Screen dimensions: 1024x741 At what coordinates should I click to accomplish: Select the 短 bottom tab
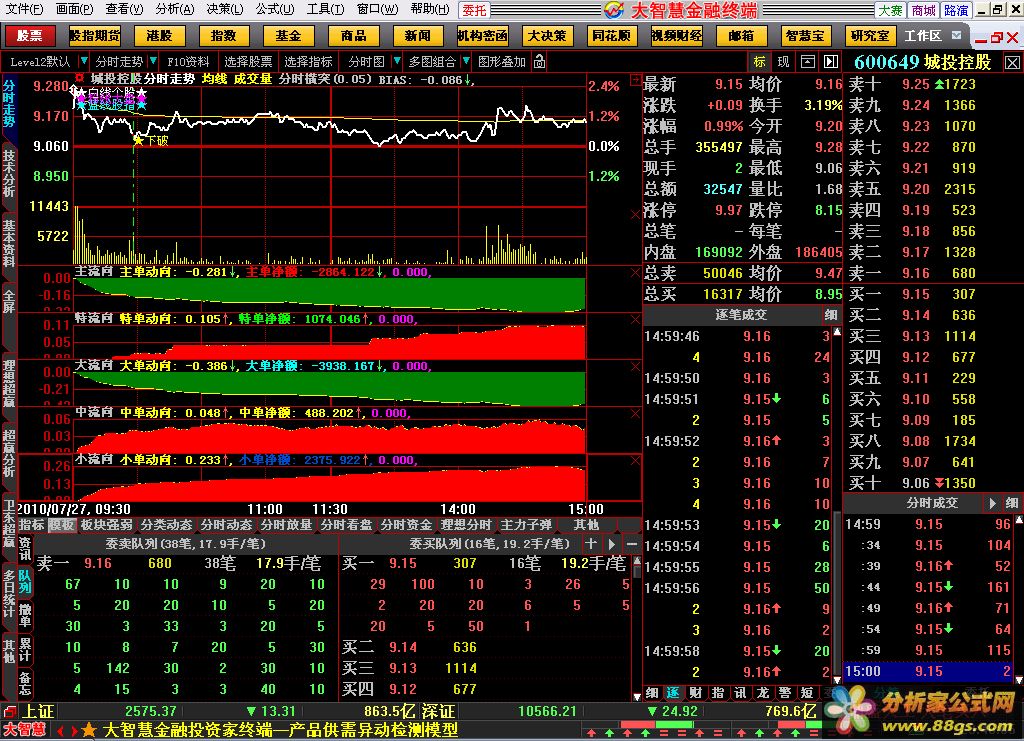[807, 693]
